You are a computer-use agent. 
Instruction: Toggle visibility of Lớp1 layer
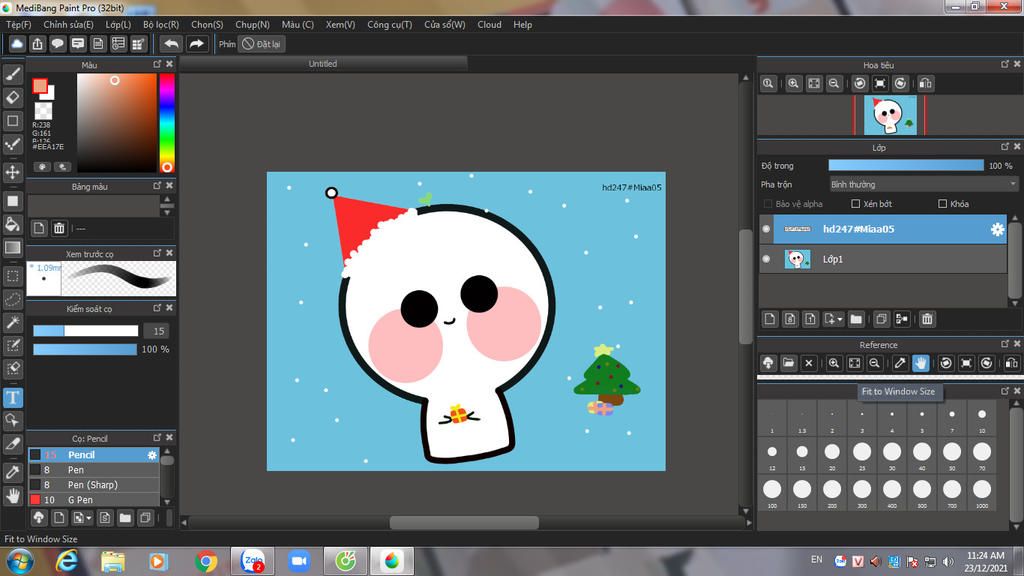tap(766, 259)
